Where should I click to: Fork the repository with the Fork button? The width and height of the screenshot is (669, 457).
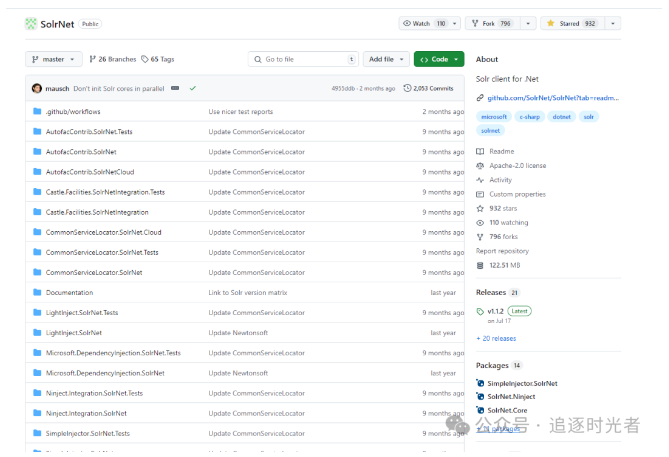[x=493, y=23]
